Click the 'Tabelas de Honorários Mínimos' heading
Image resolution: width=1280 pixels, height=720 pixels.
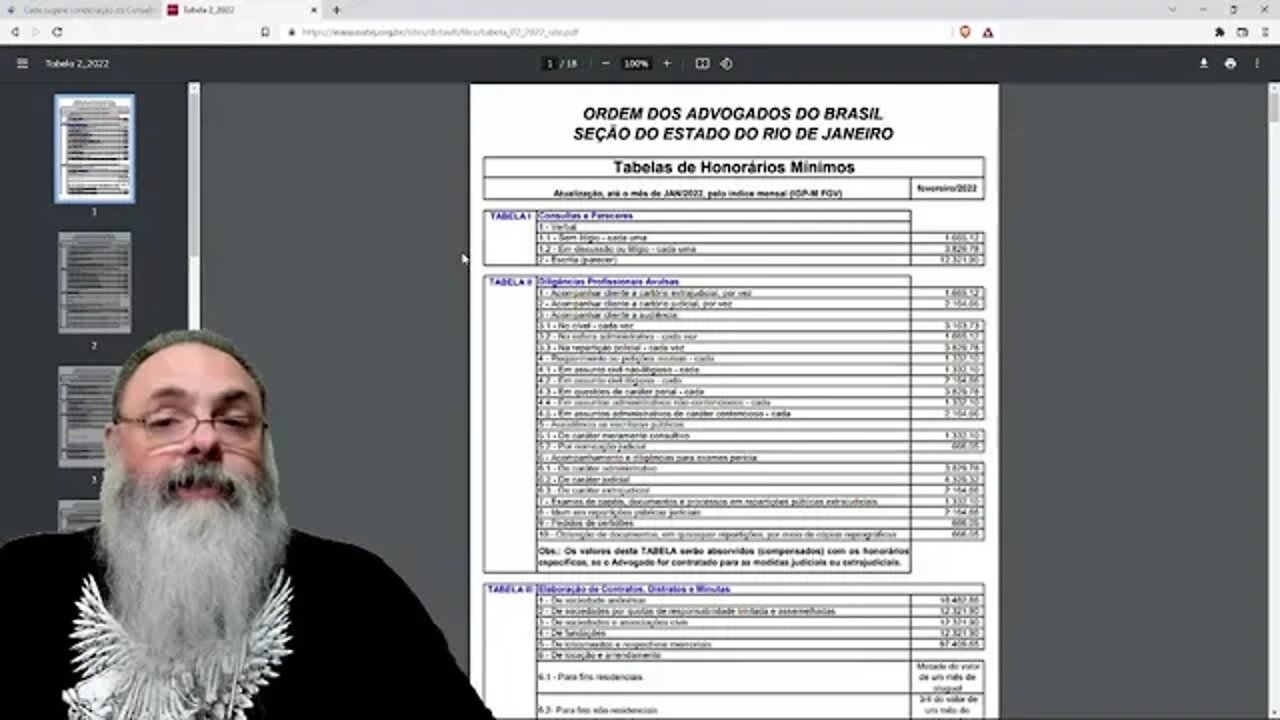click(x=734, y=167)
